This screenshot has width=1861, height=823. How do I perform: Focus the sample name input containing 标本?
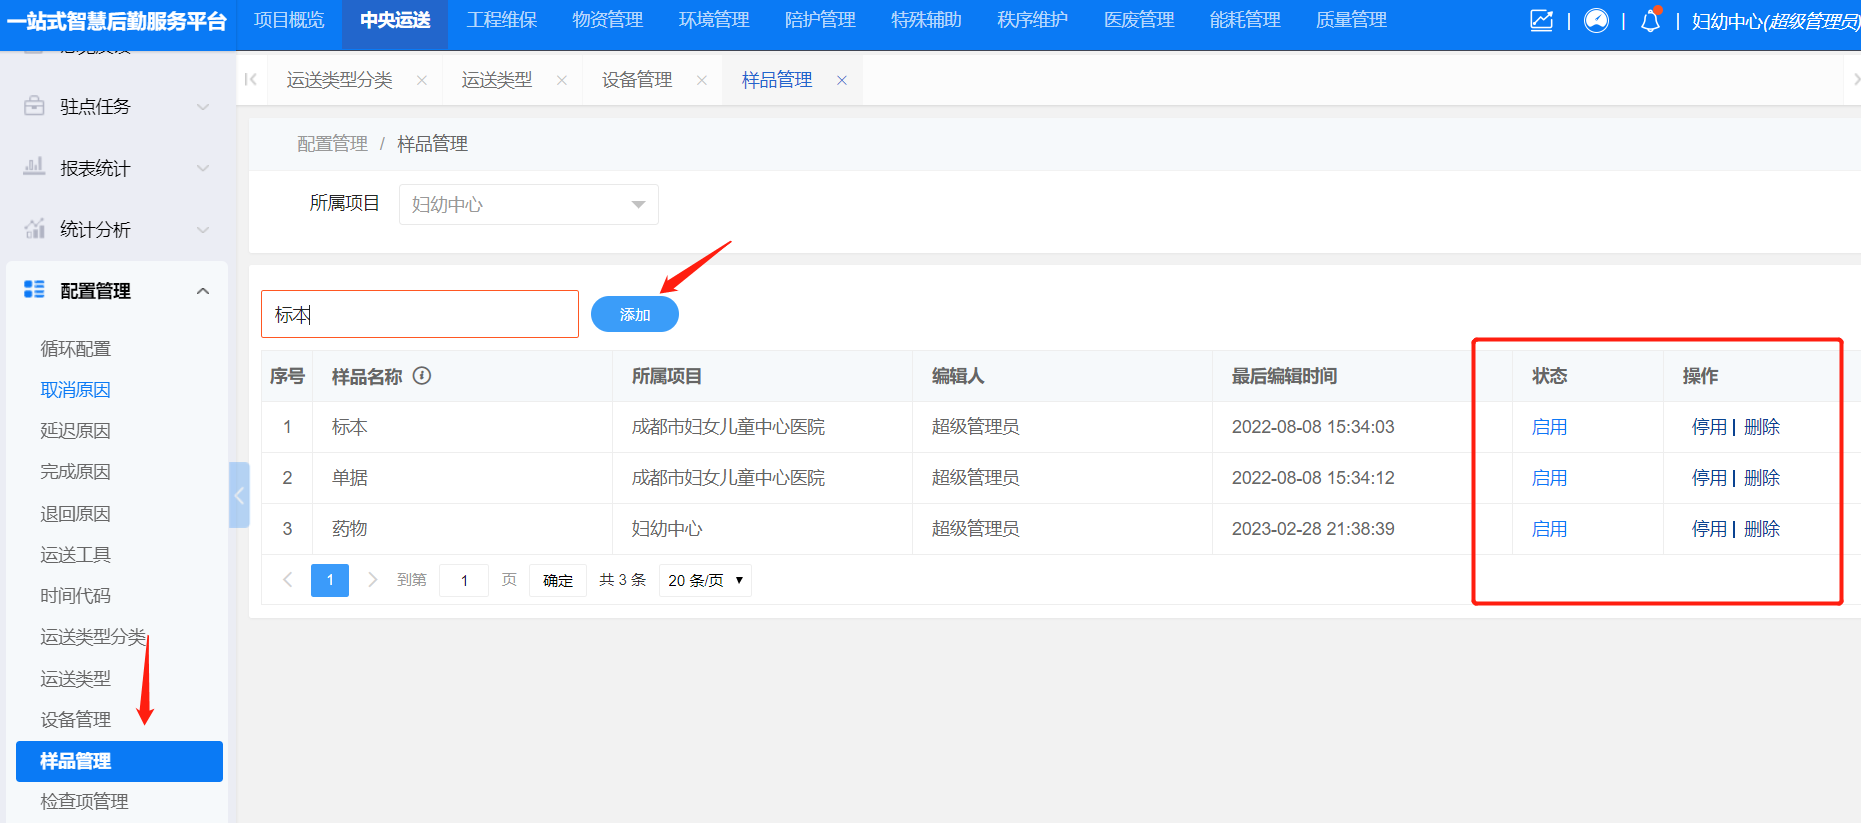click(420, 314)
